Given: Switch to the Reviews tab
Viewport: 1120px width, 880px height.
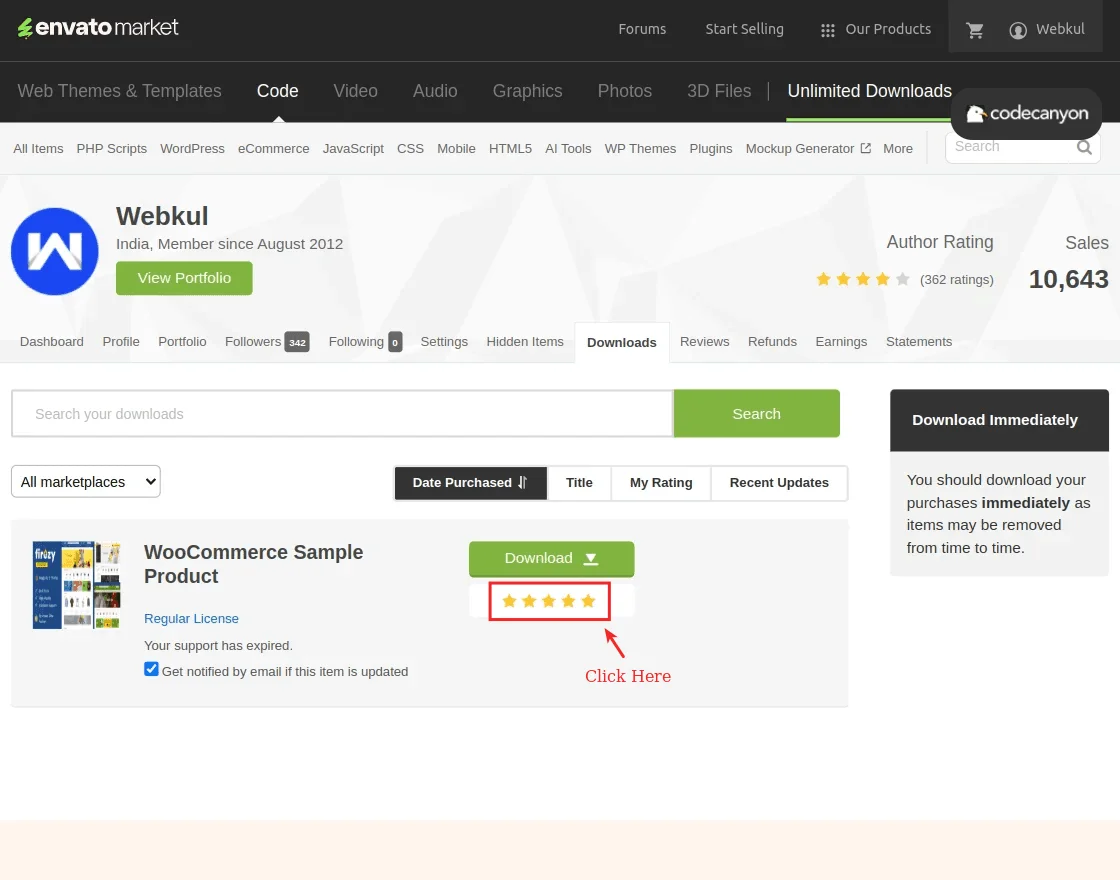Looking at the screenshot, I should (704, 341).
